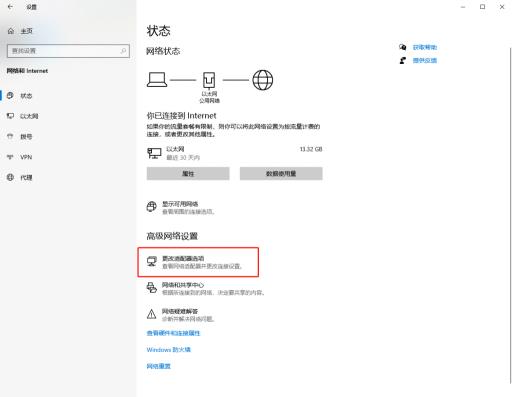The width and height of the screenshot is (512, 397).
Task: Select the 拨号 dial-up icon in sidebar
Action: [10, 136]
